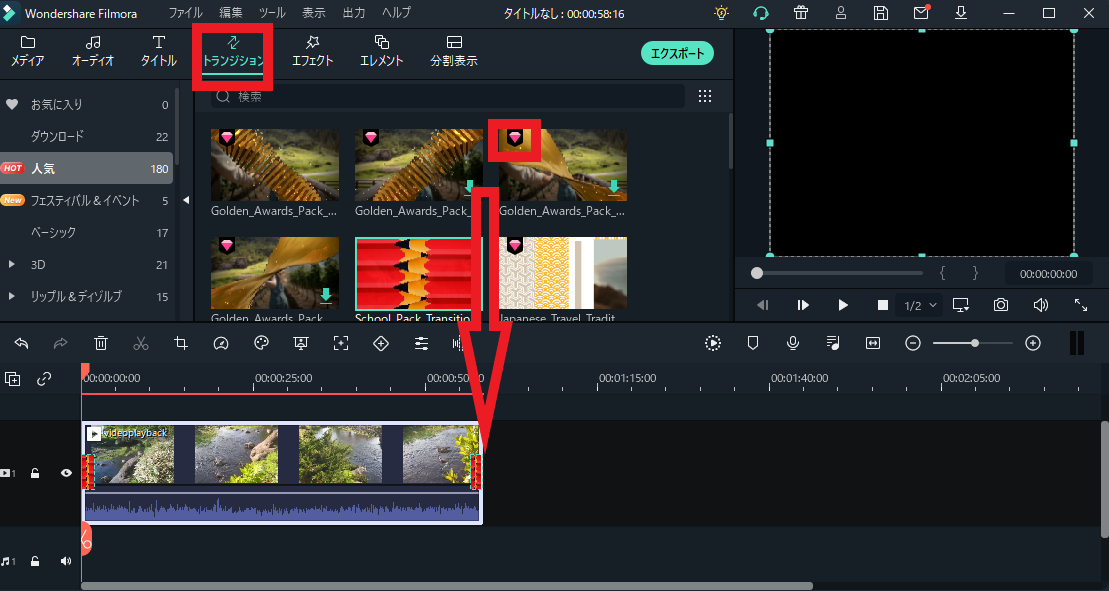Screen dimensions: 1109x591
Task: Select the School Pack transition thumbnail
Action: tap(418, 274)
